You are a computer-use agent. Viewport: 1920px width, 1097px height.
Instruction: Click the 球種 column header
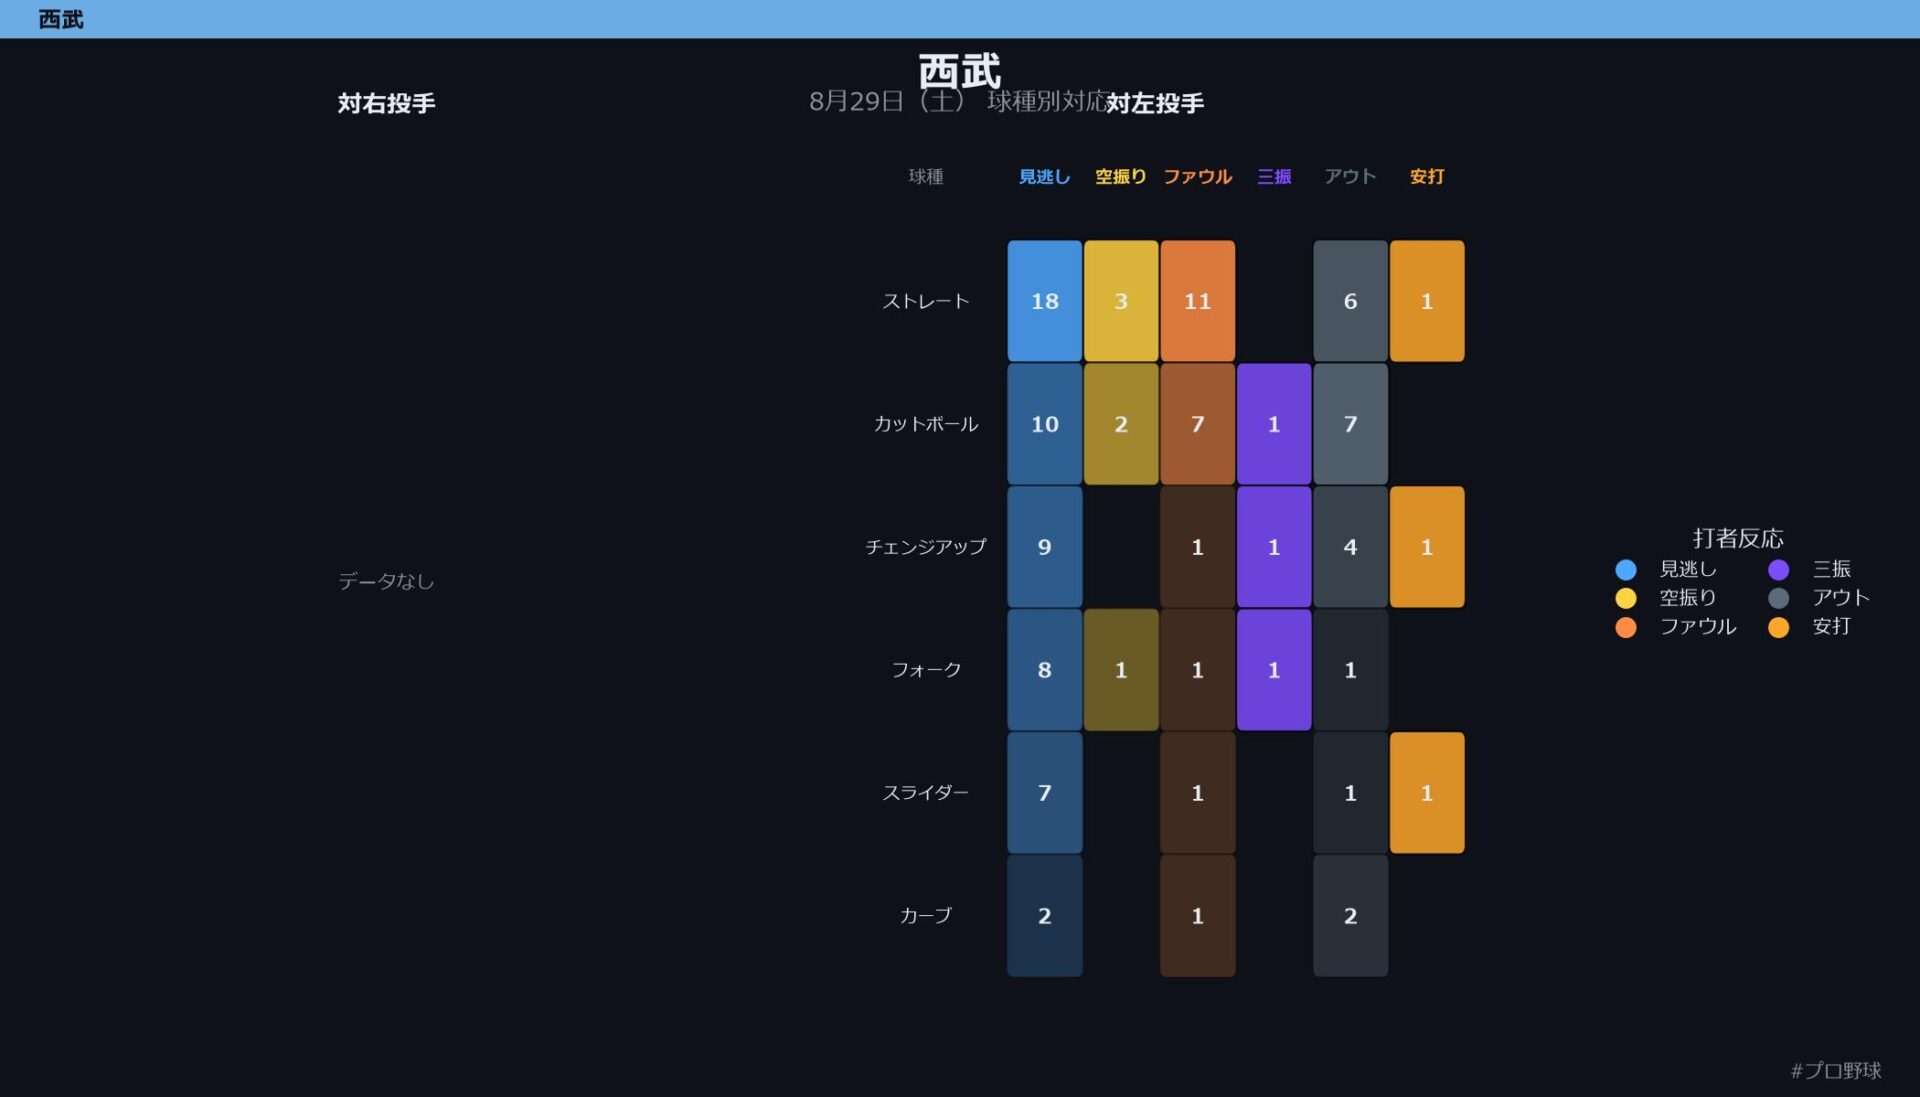click(926, 177)
